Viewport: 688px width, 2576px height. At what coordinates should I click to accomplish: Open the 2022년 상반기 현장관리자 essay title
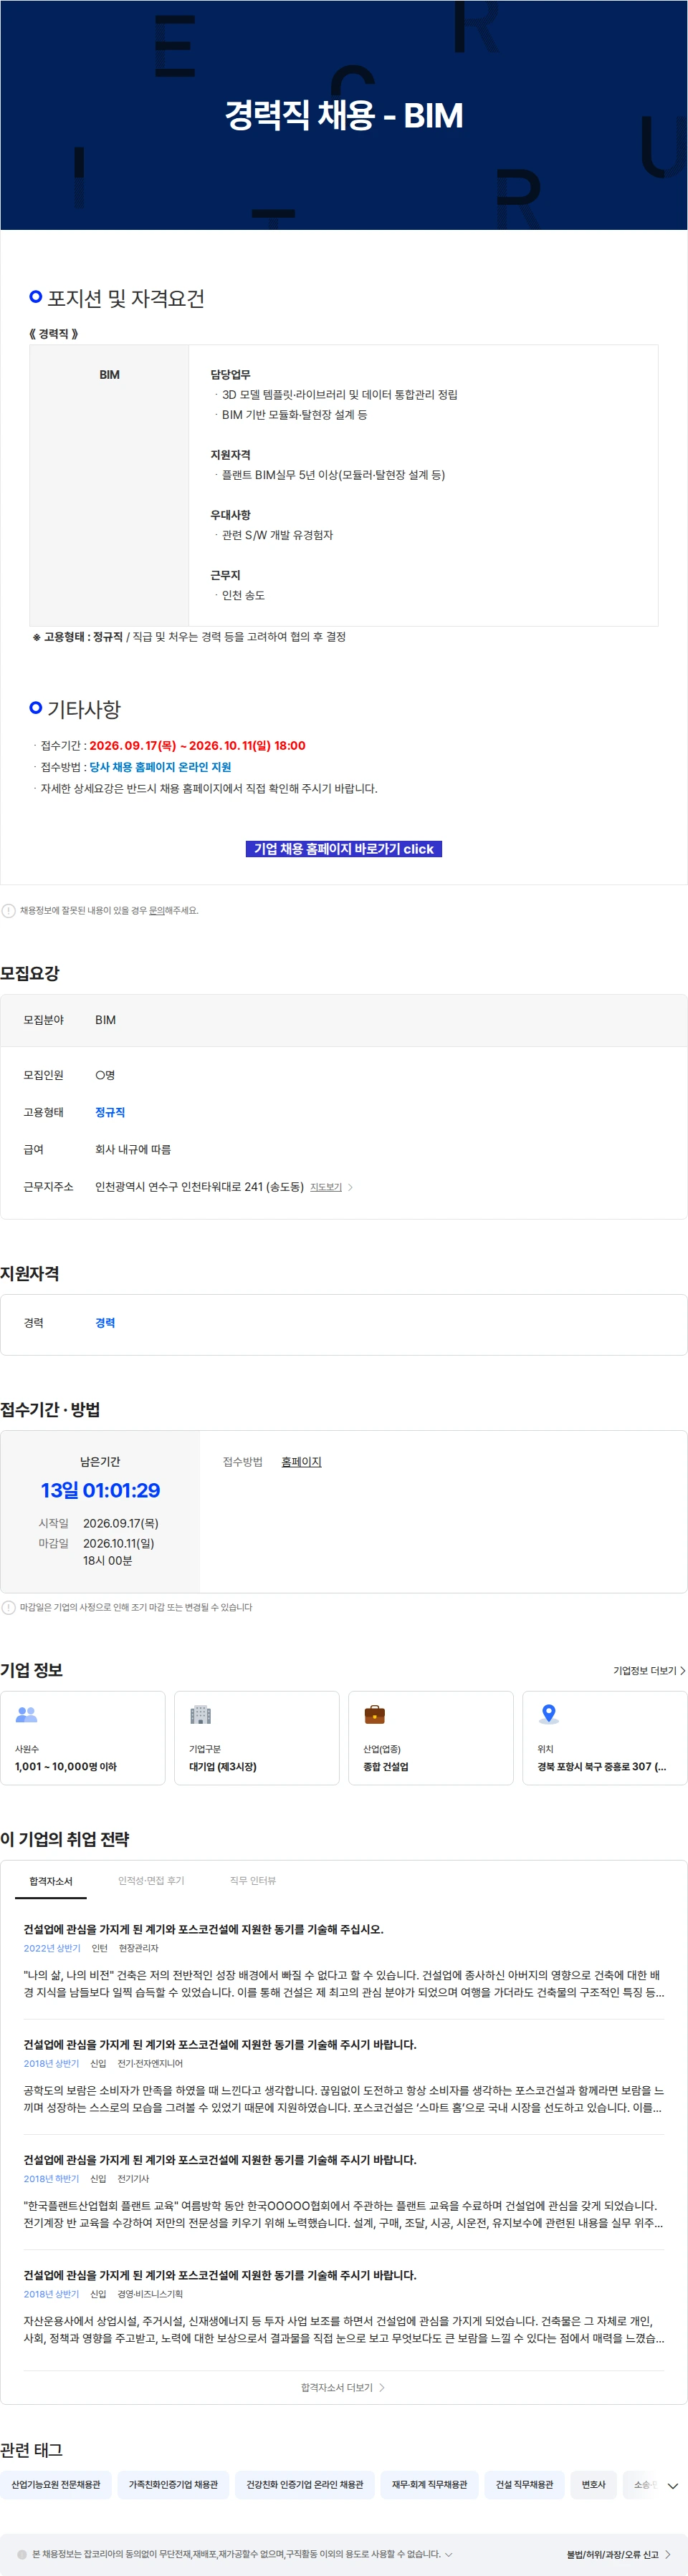point(203,1929)
